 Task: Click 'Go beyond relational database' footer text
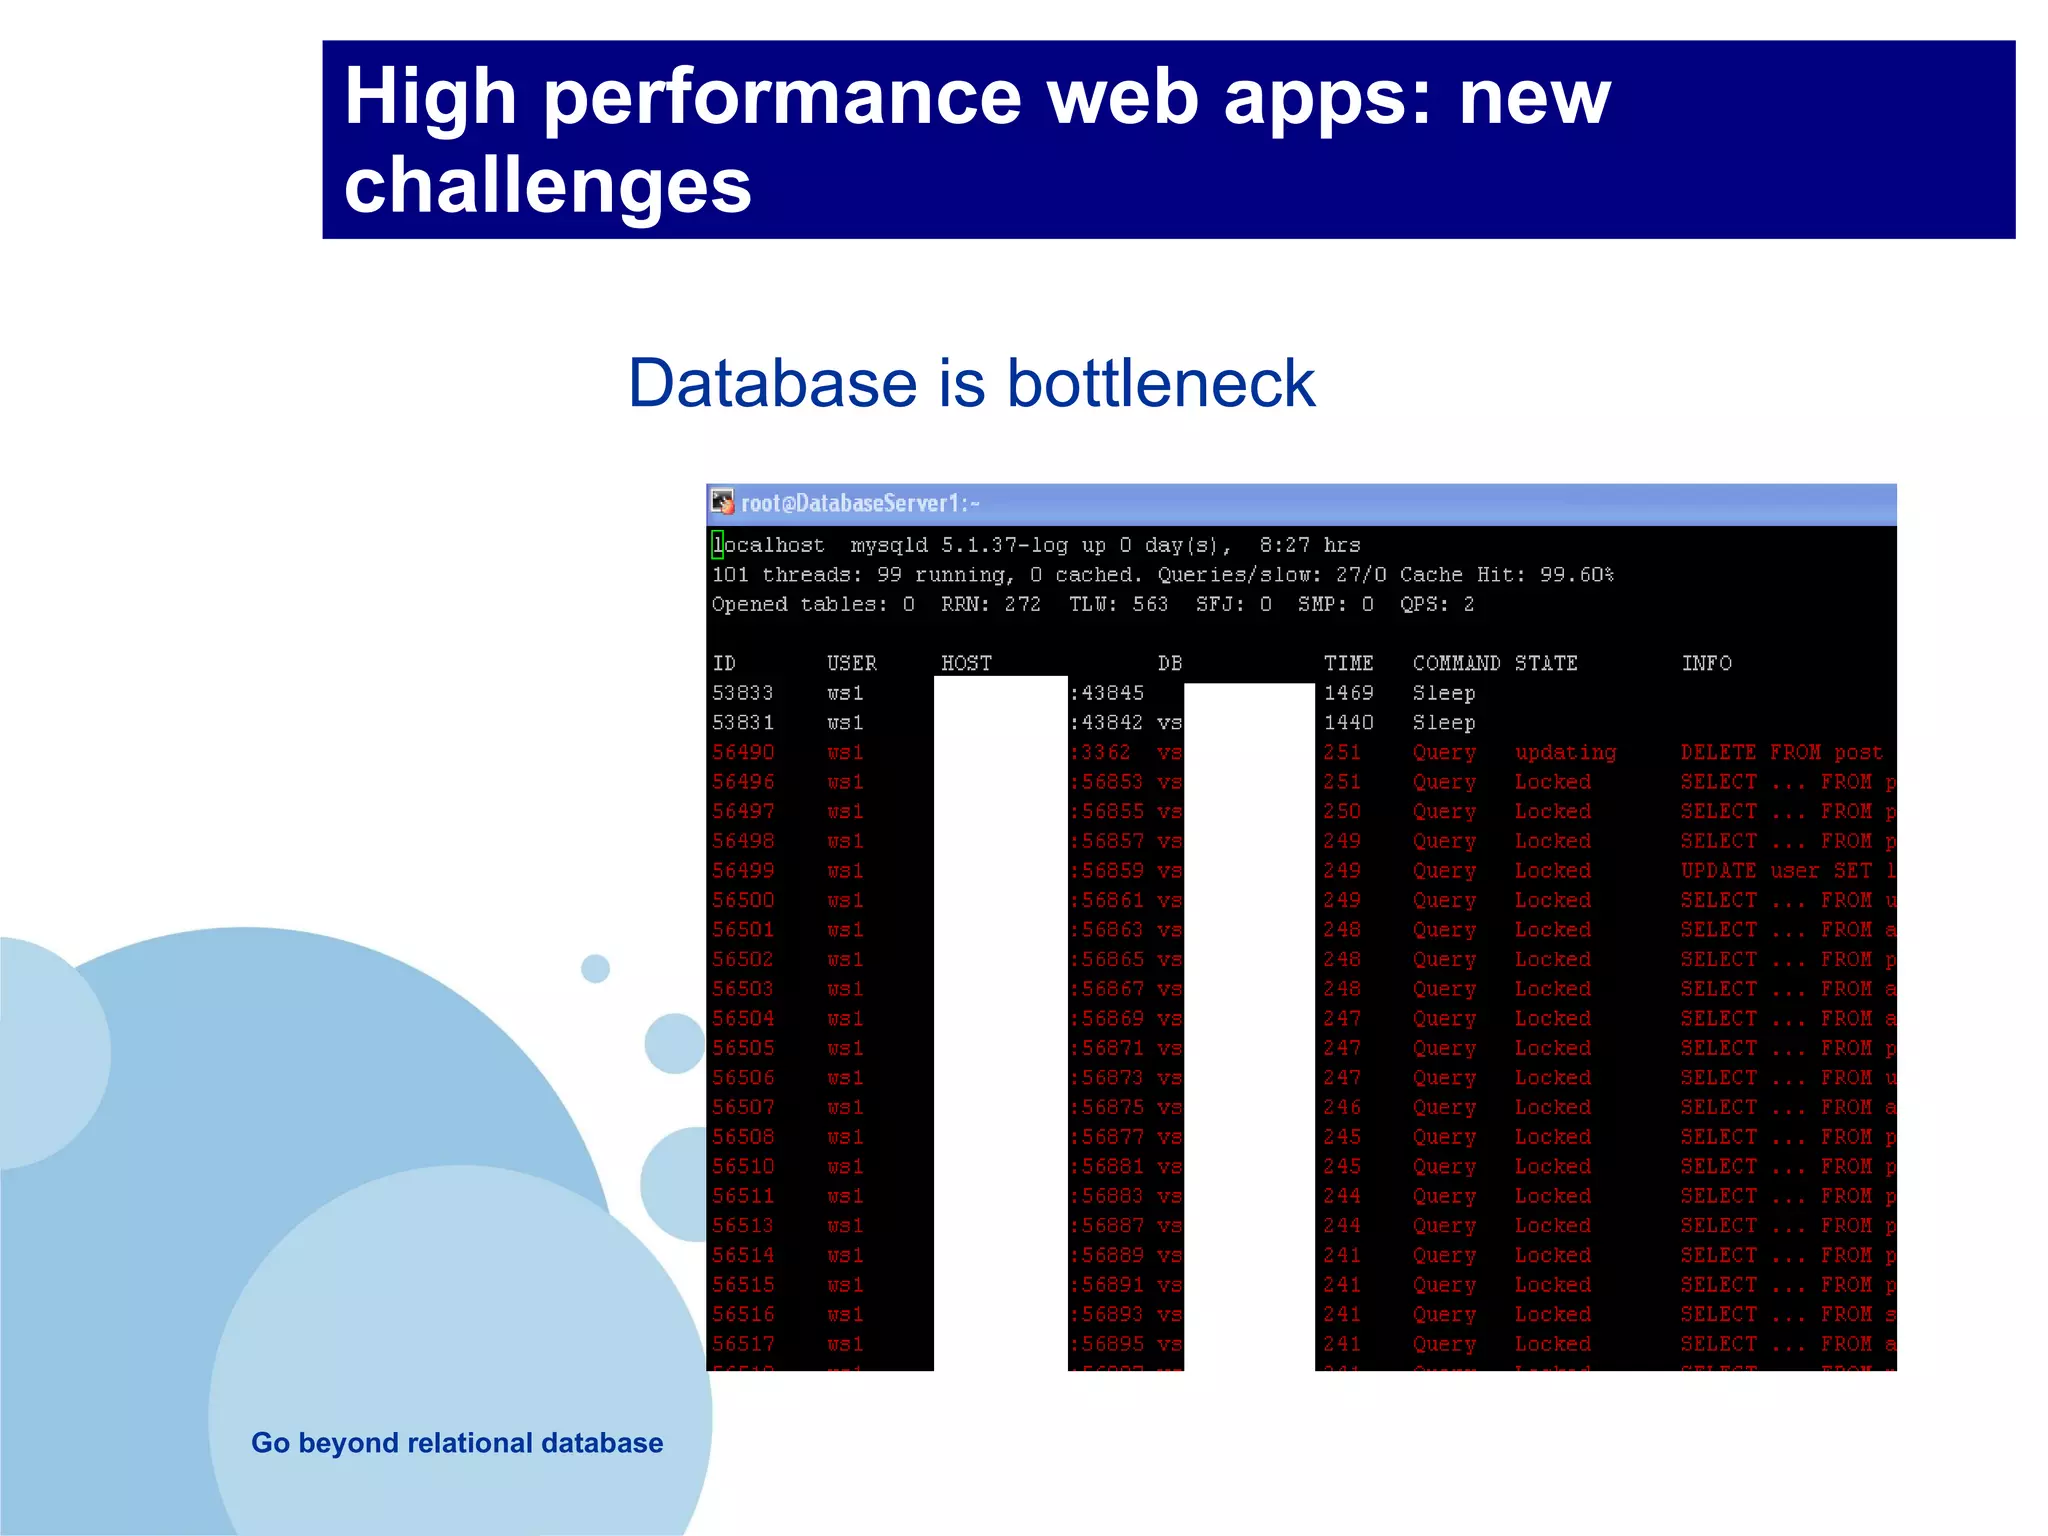coord(457,1443)
